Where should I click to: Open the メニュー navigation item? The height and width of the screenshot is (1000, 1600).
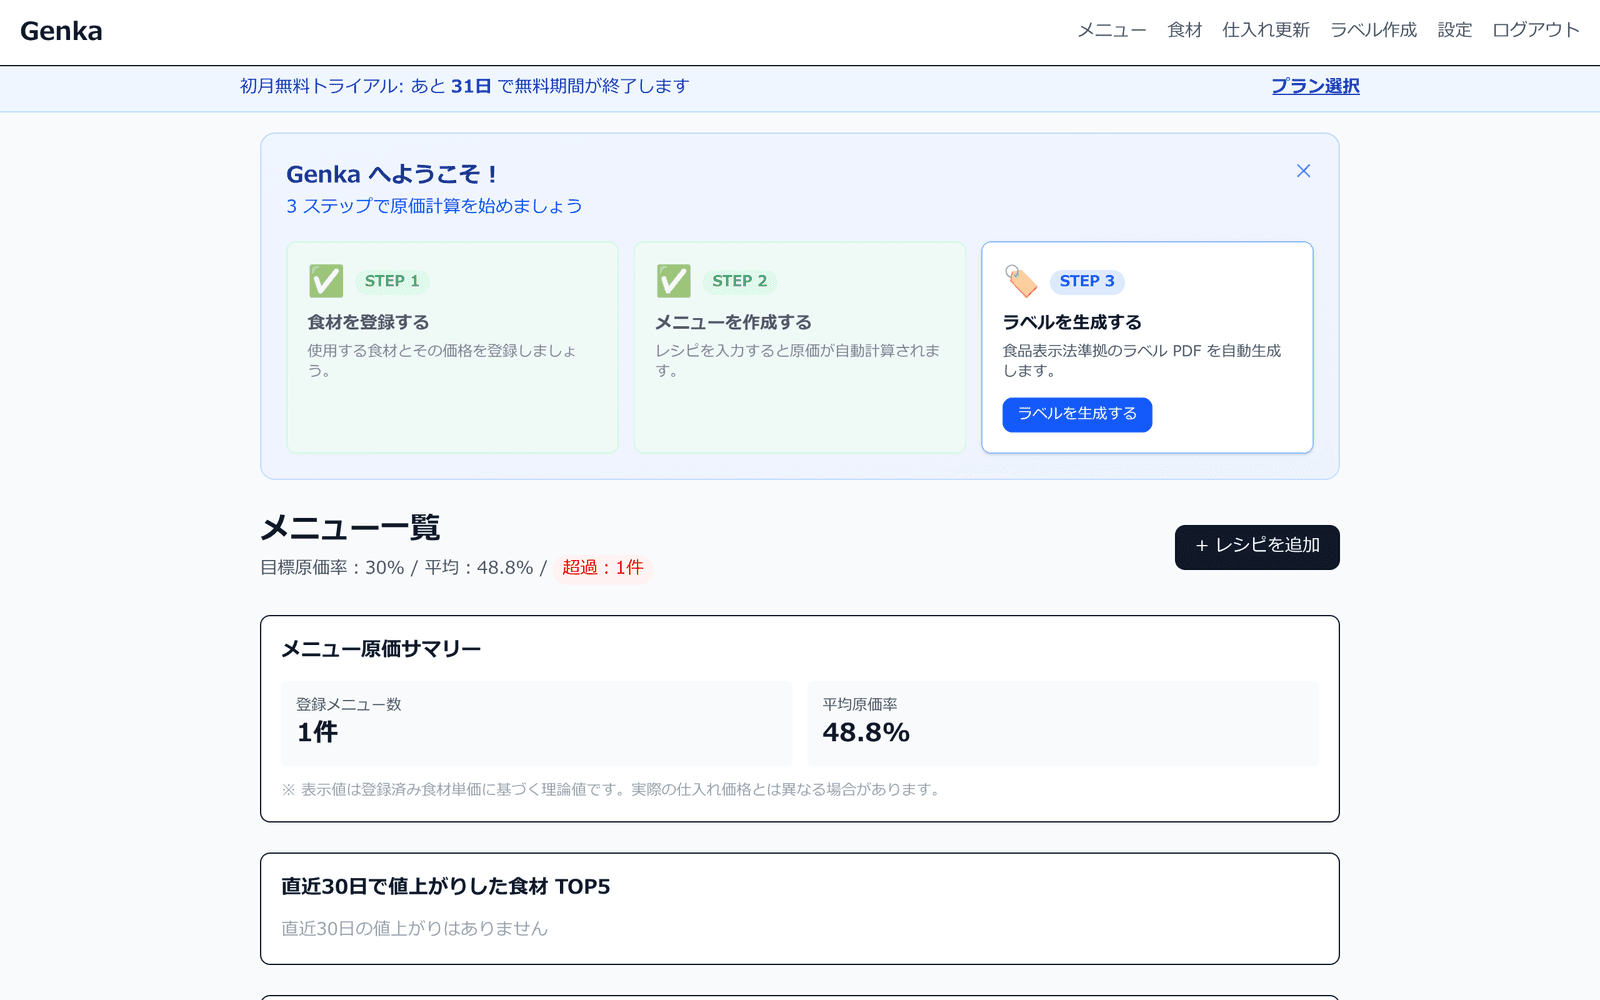(1112, 30)
